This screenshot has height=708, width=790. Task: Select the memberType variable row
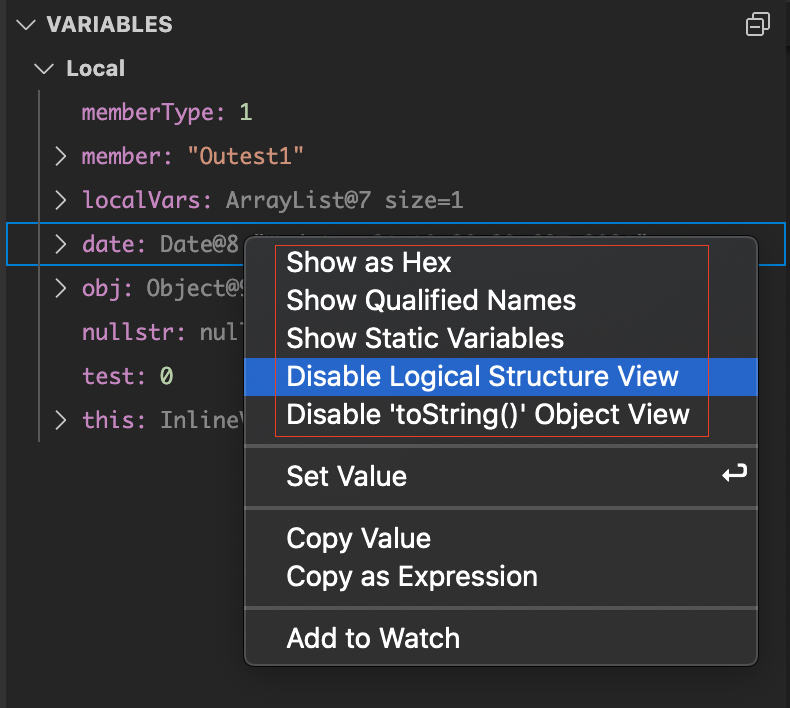396,112
